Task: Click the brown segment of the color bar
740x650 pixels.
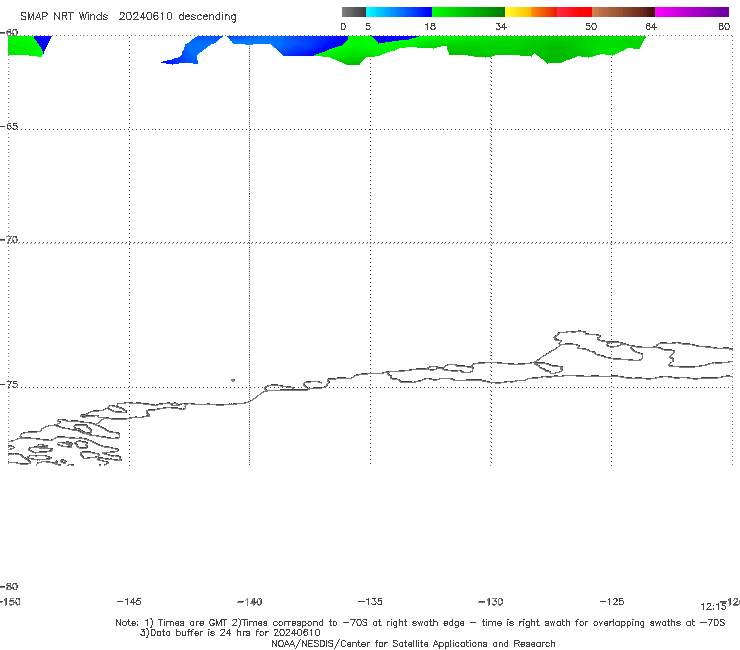Action: pos(623,12)
